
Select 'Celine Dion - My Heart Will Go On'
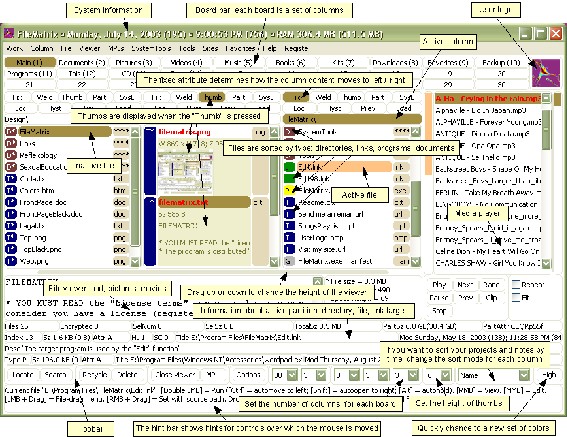pyautogui.click(x=487, y=251)
